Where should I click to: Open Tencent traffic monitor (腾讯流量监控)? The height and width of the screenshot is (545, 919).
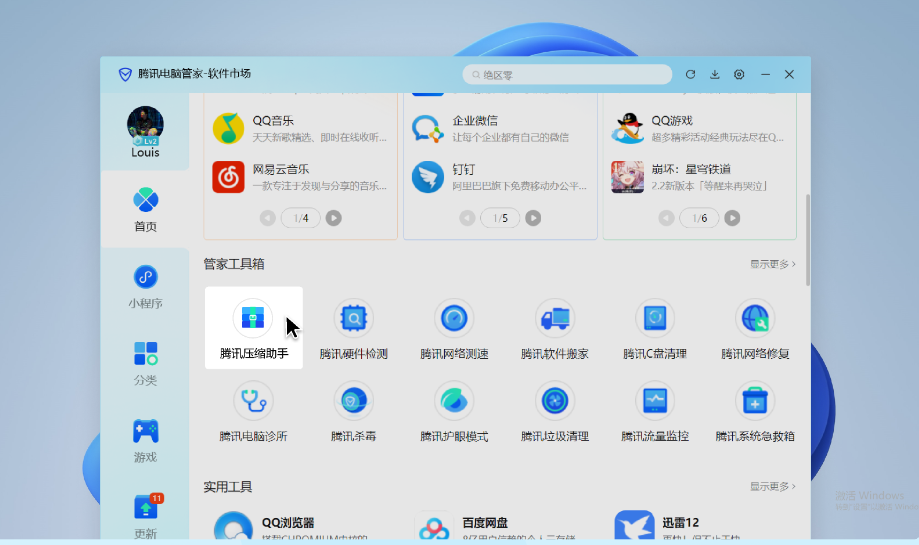(655, 410)
